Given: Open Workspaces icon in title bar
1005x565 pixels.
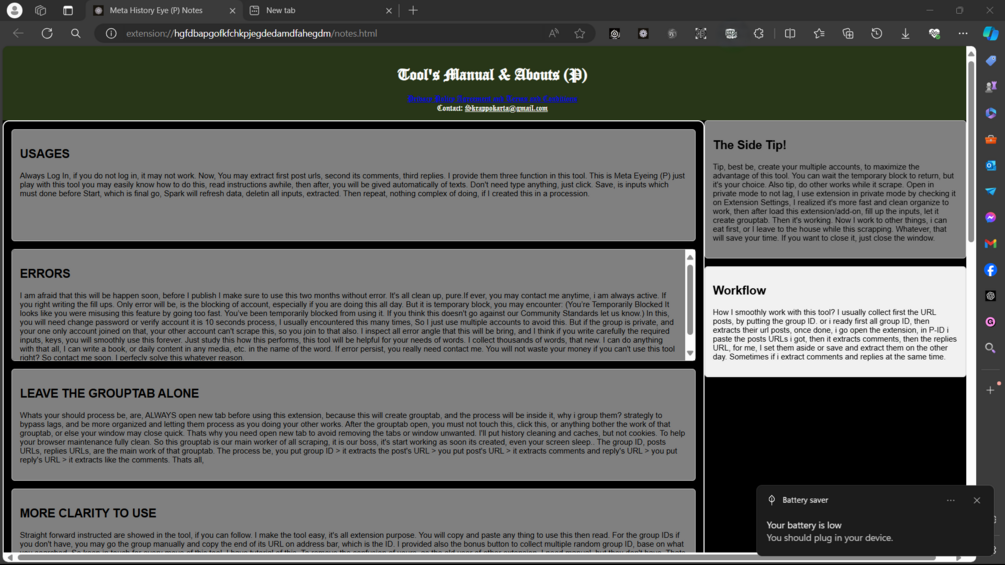Looking at the screenshot, I should 40,10.
